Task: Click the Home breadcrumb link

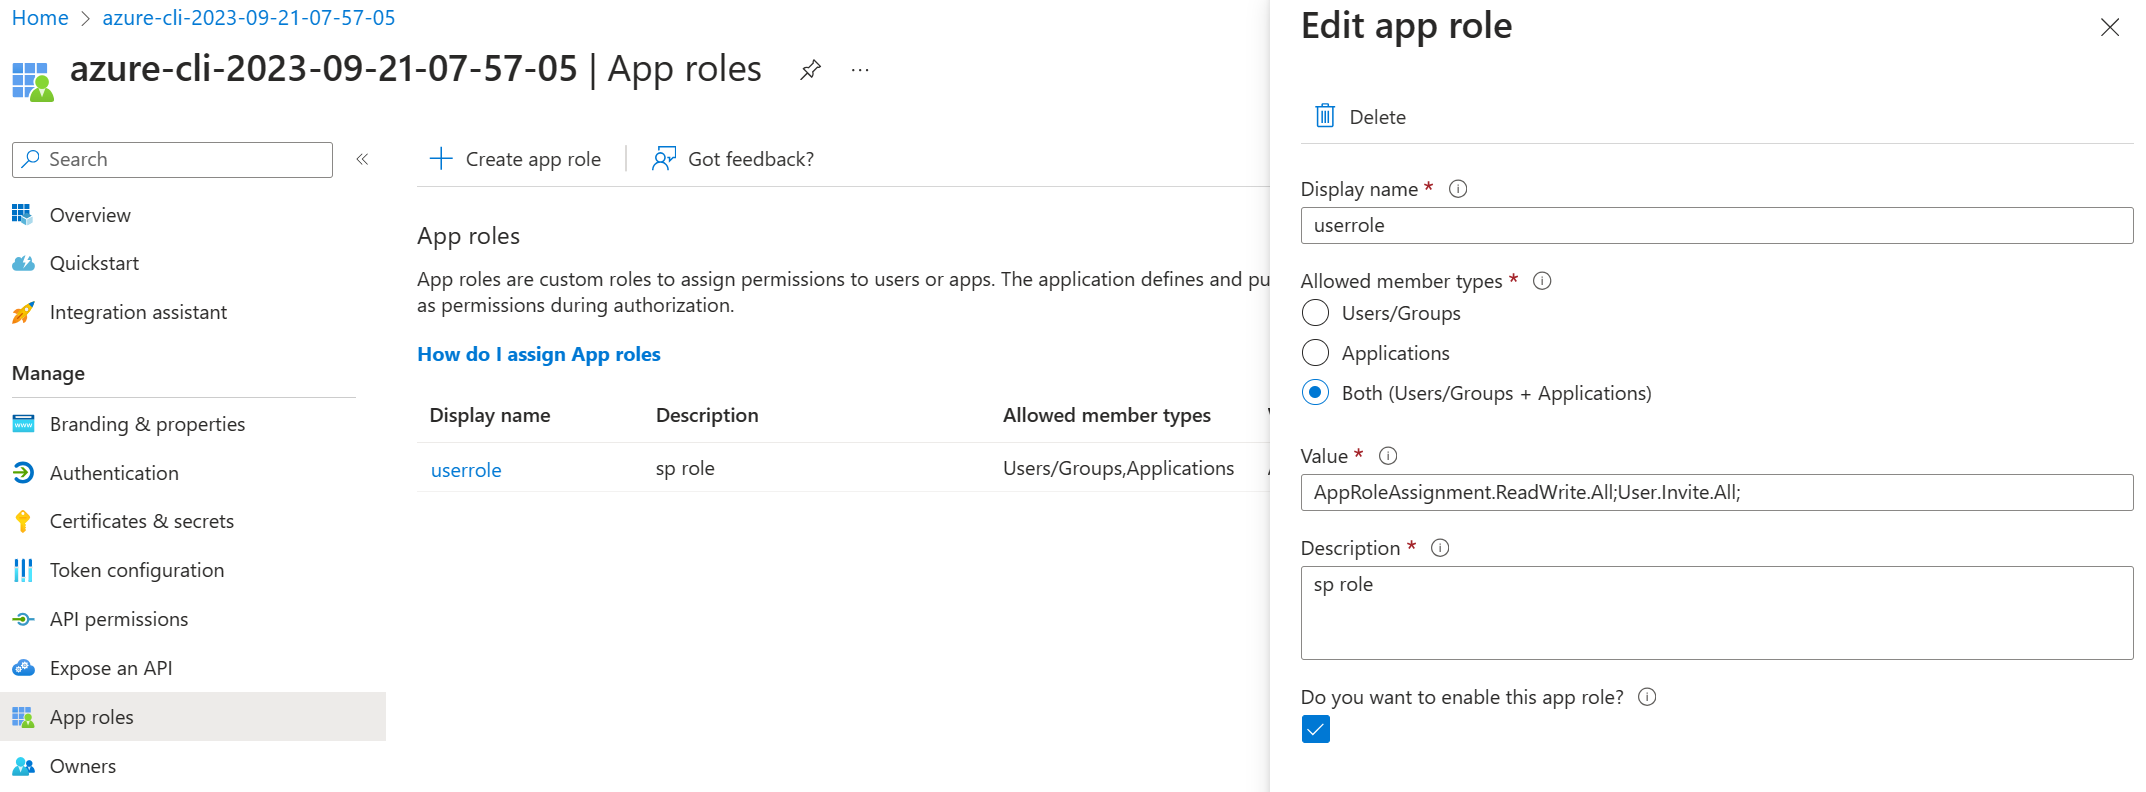Action: (x=40, y=18)
